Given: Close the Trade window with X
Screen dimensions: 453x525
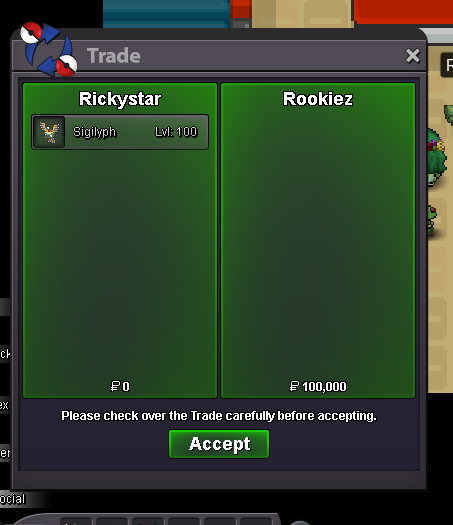Looking at the screenshot, I should 412,56.
